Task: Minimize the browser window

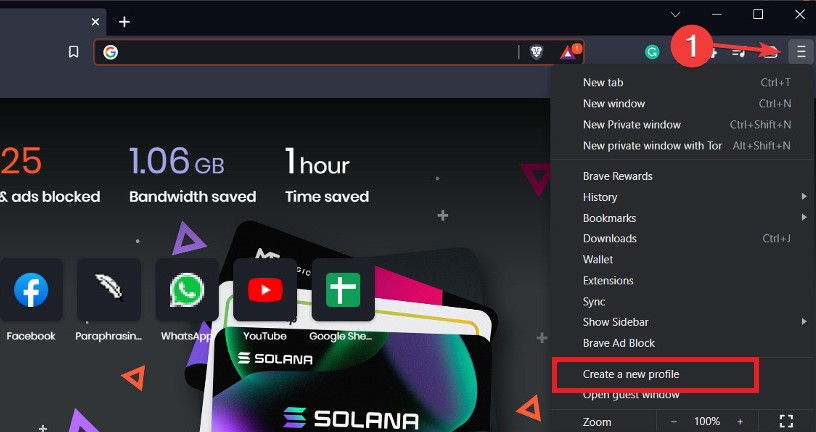Action: tap(717, 15)
